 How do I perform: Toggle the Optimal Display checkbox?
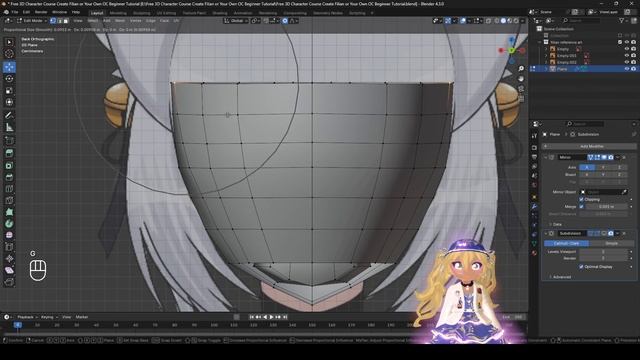(x=581, y=267)
